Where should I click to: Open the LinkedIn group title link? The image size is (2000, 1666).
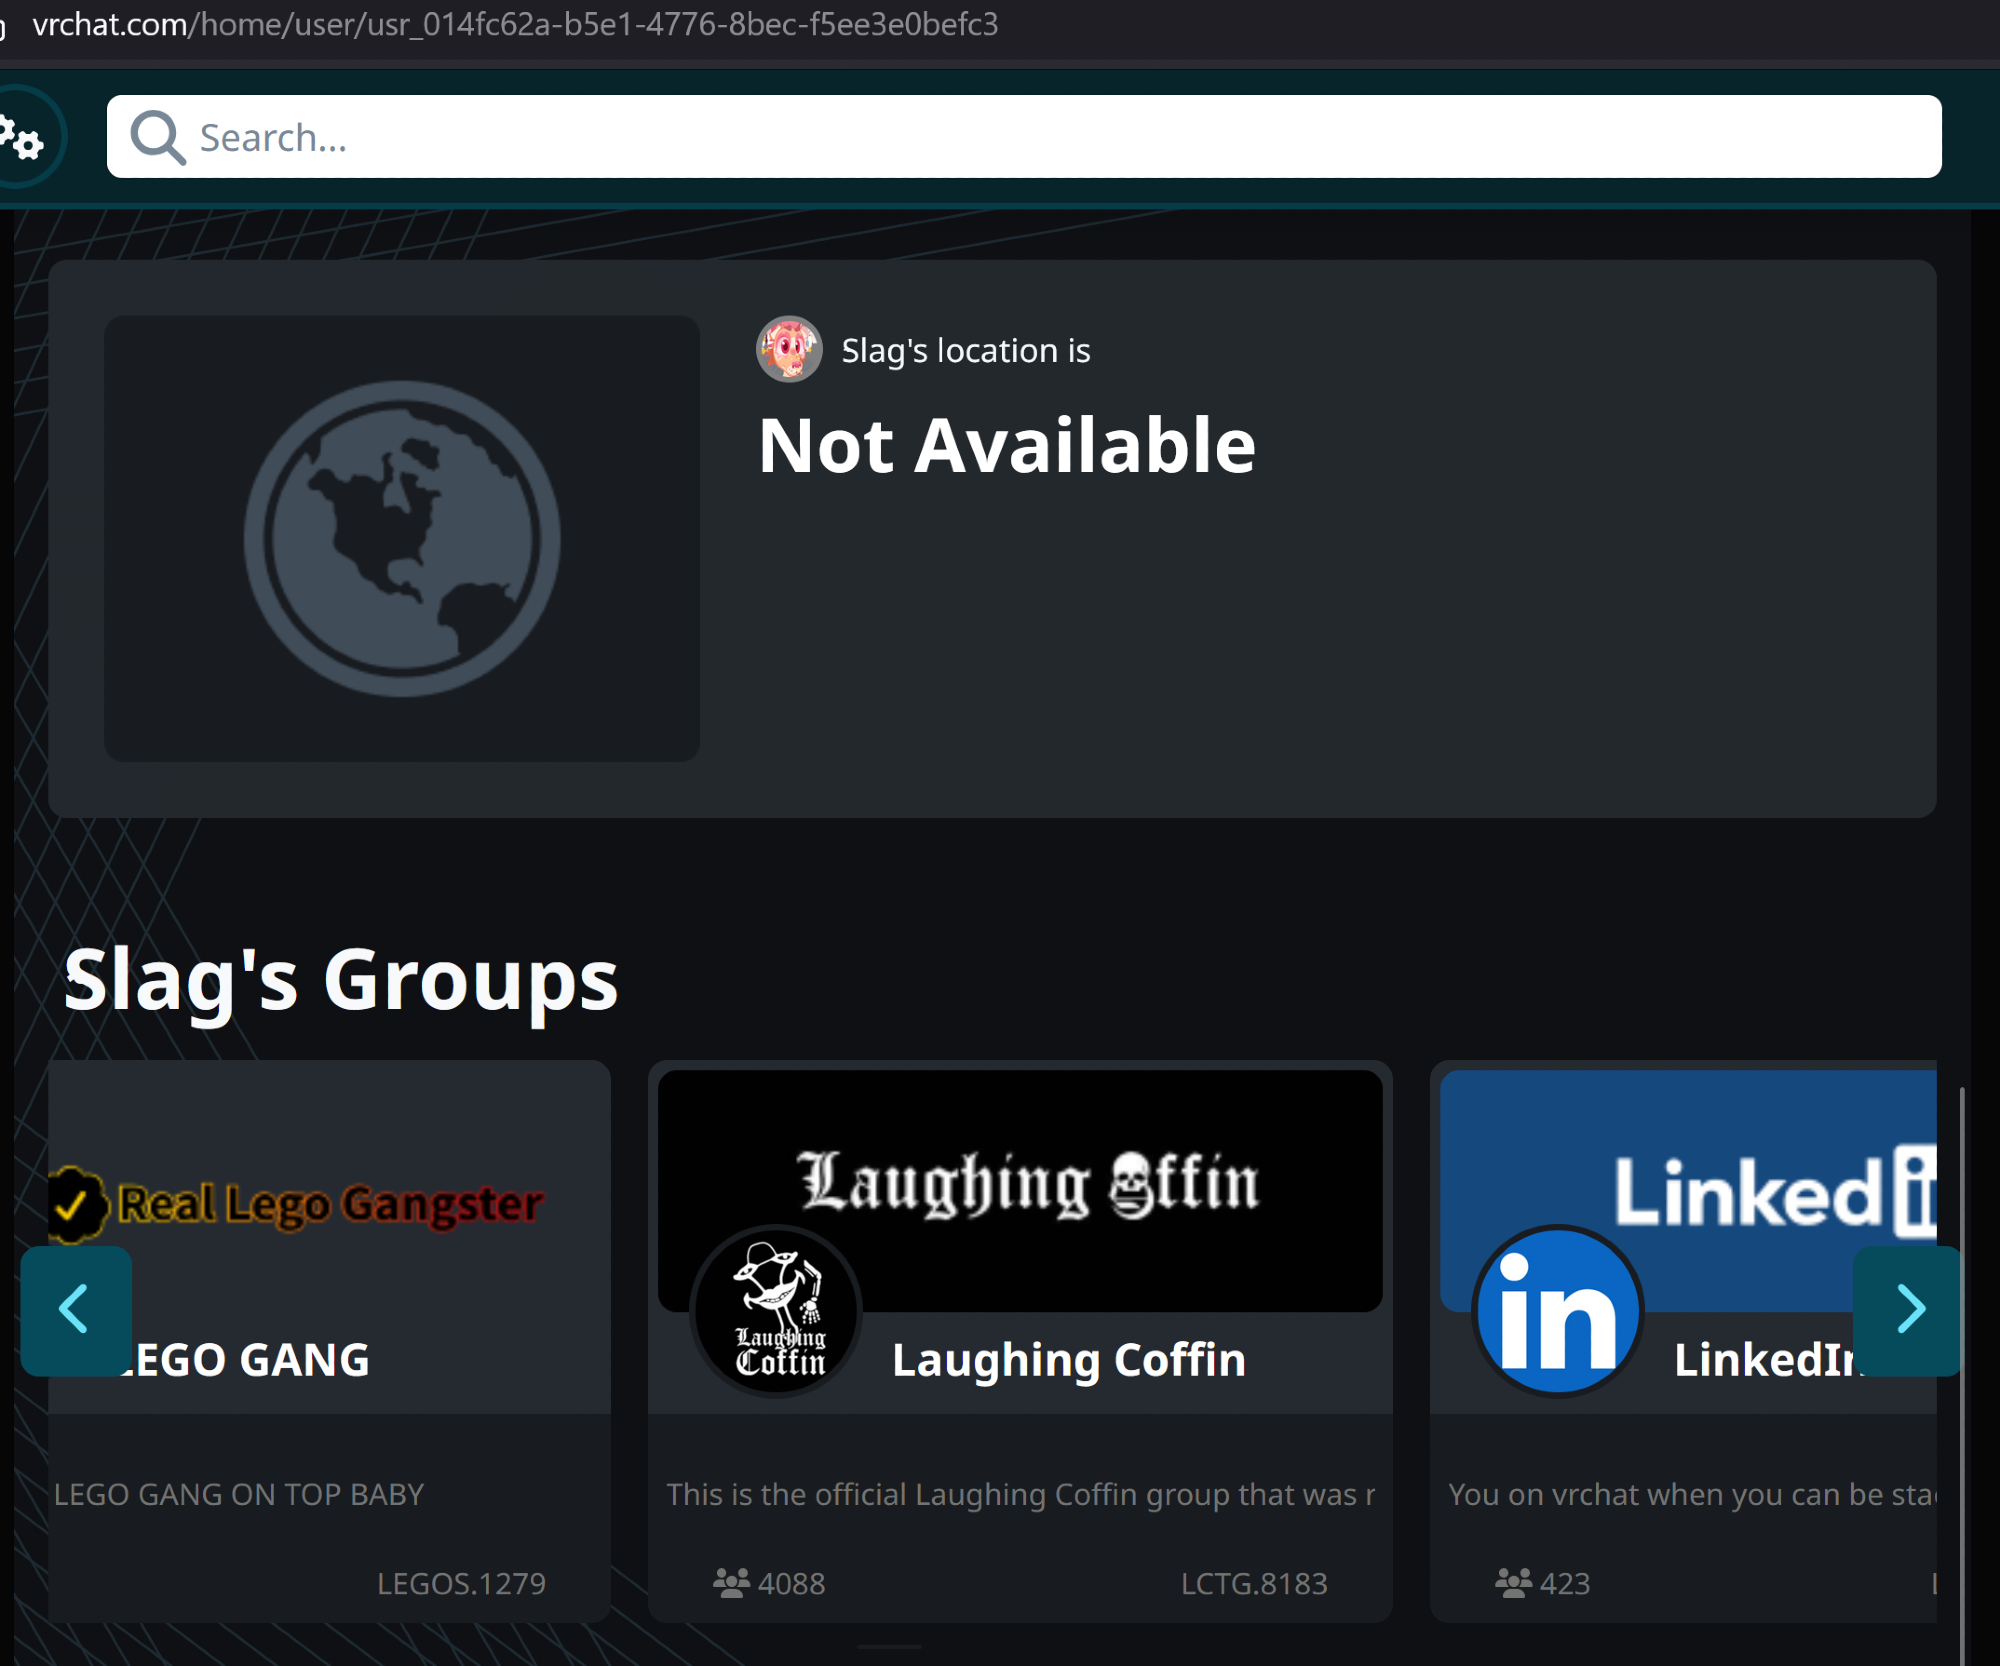click(x=1765, y=1360)
